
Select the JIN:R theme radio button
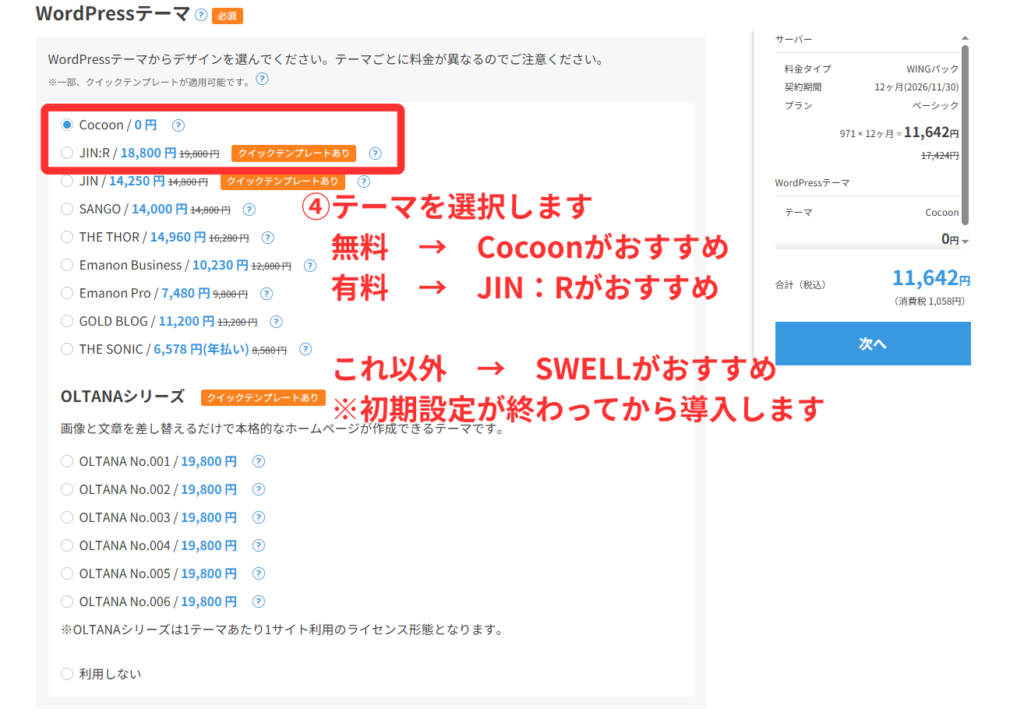pyautogui.click(x=67, y=153)
